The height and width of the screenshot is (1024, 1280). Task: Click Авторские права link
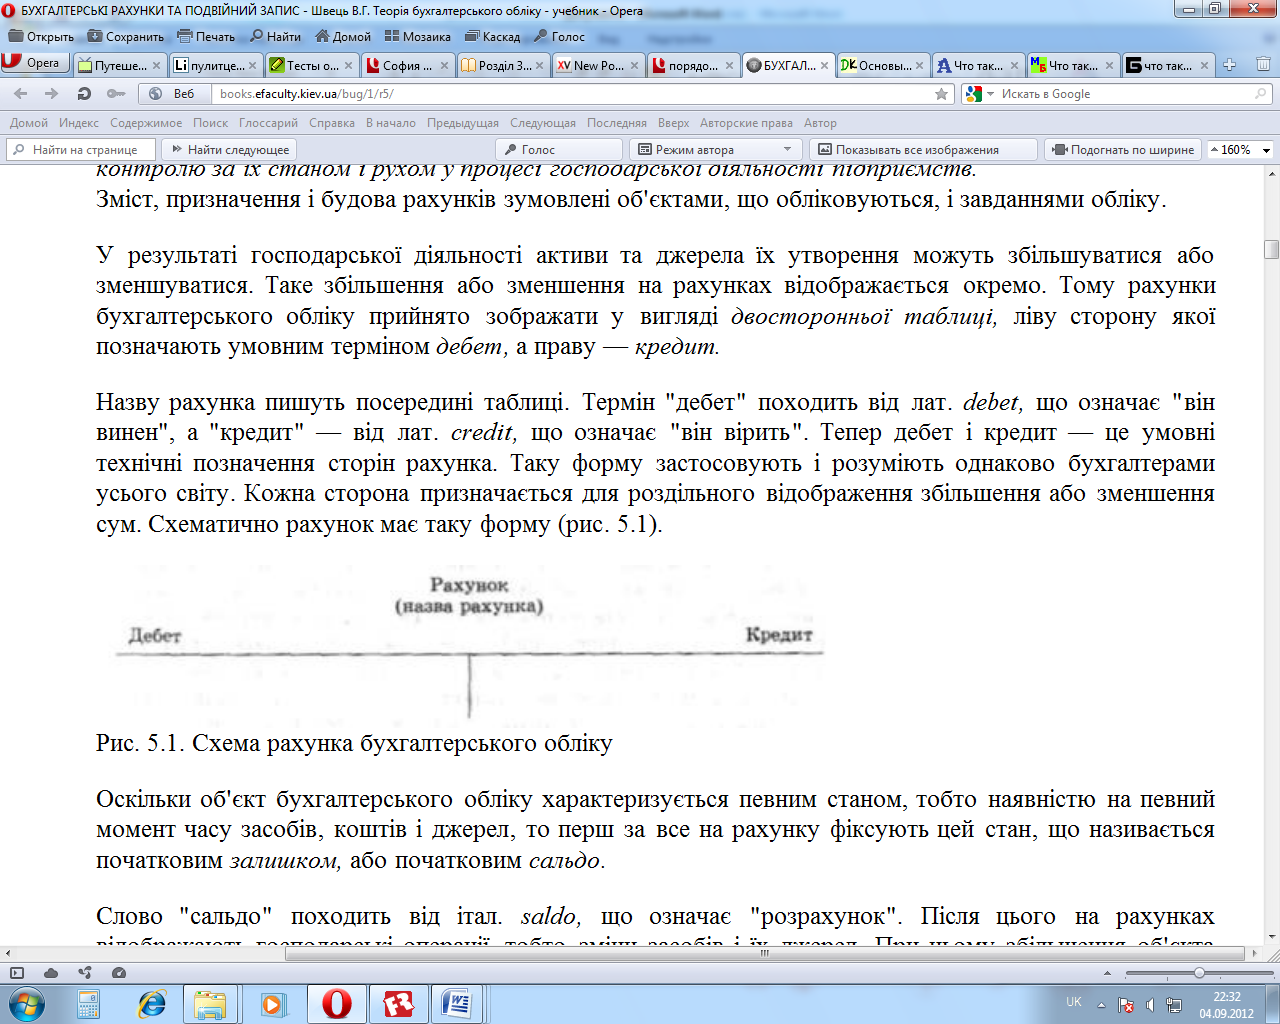(746, 123)
